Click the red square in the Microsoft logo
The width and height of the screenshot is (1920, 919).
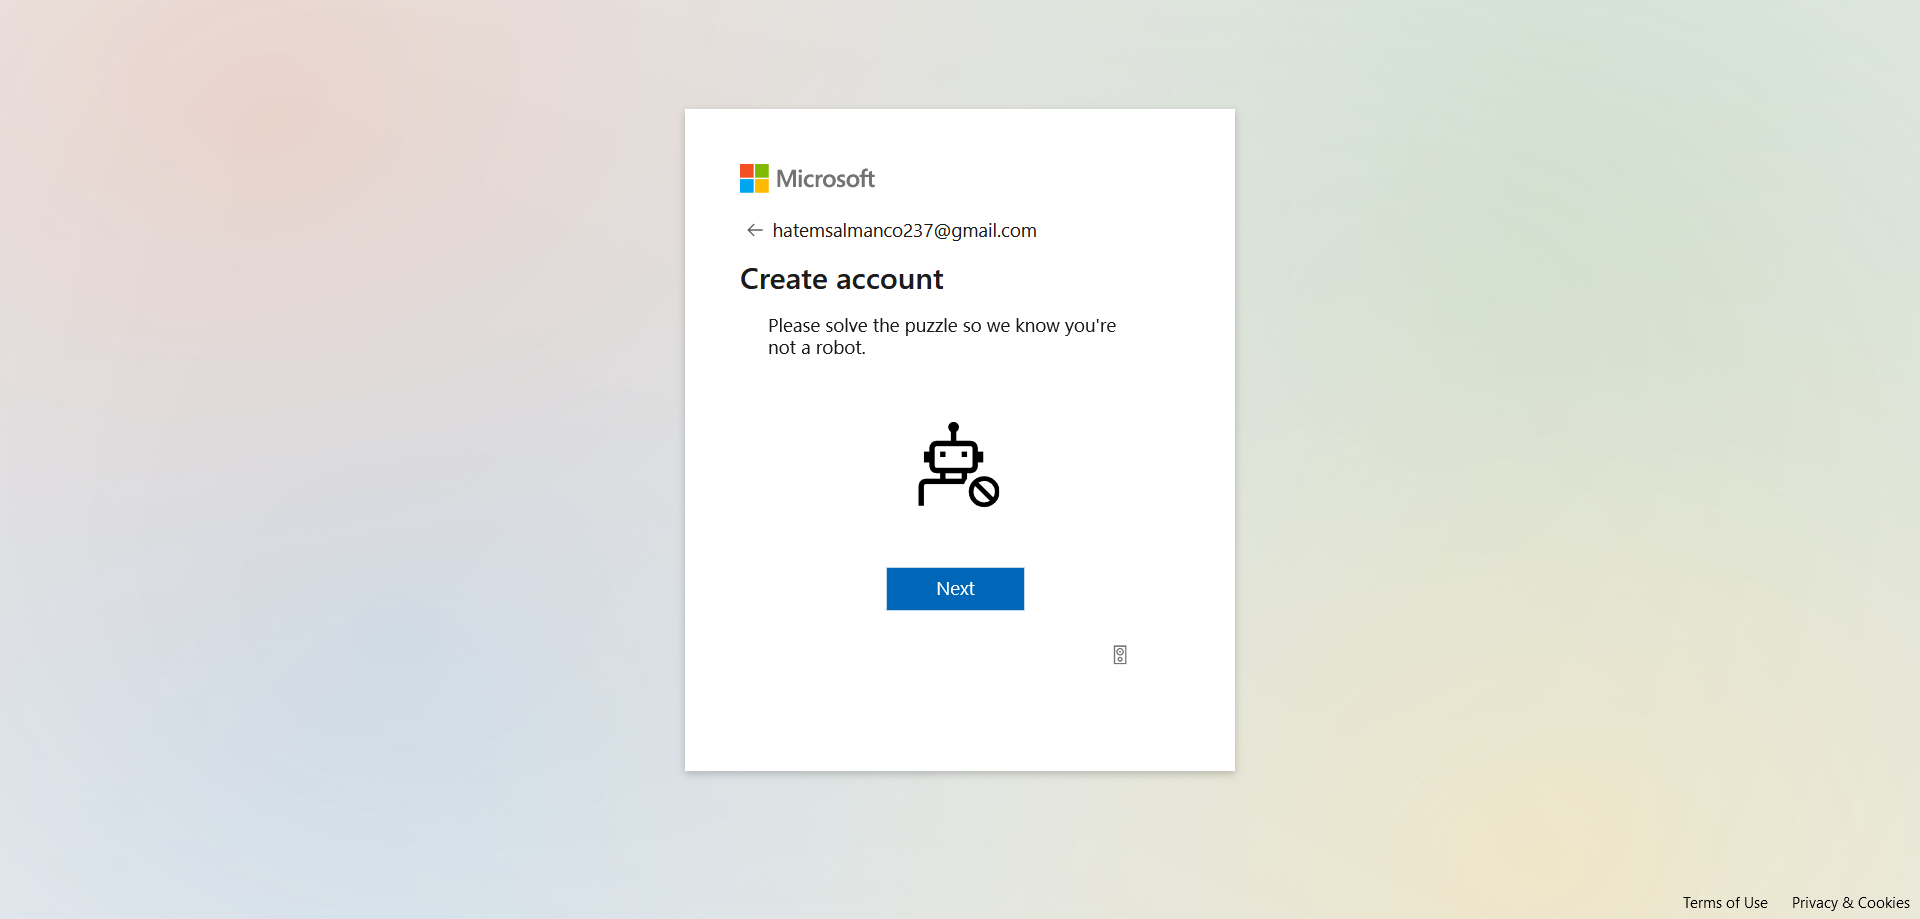coord(747,171)
